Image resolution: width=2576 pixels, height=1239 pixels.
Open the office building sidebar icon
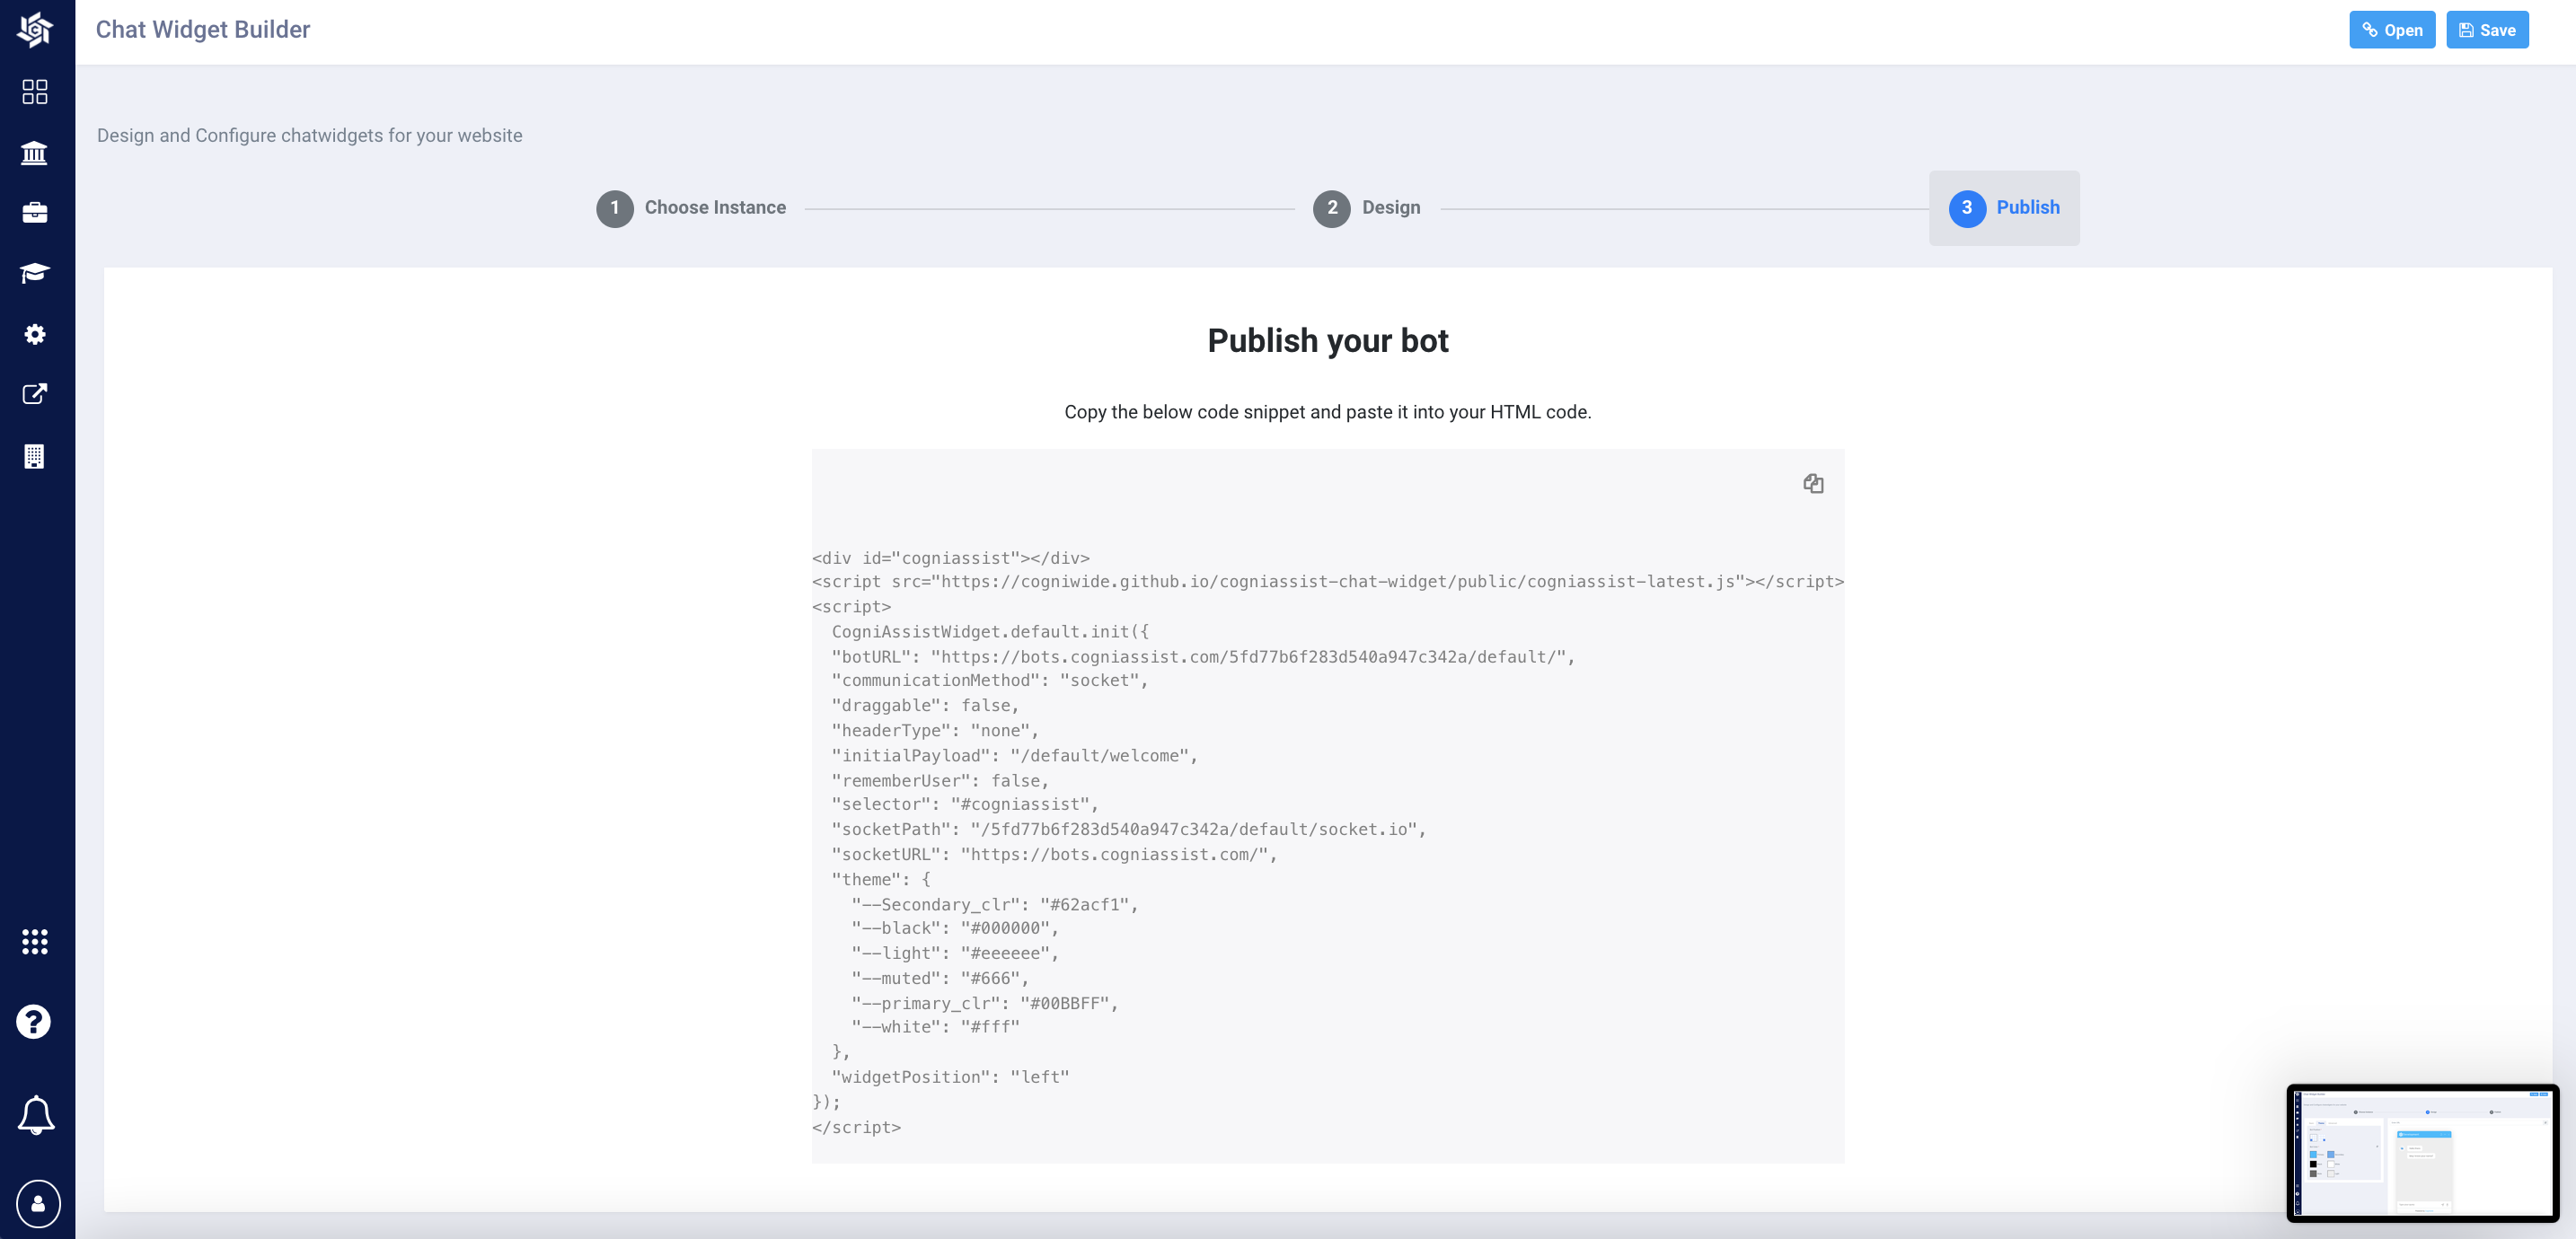[x=35, y=456]
